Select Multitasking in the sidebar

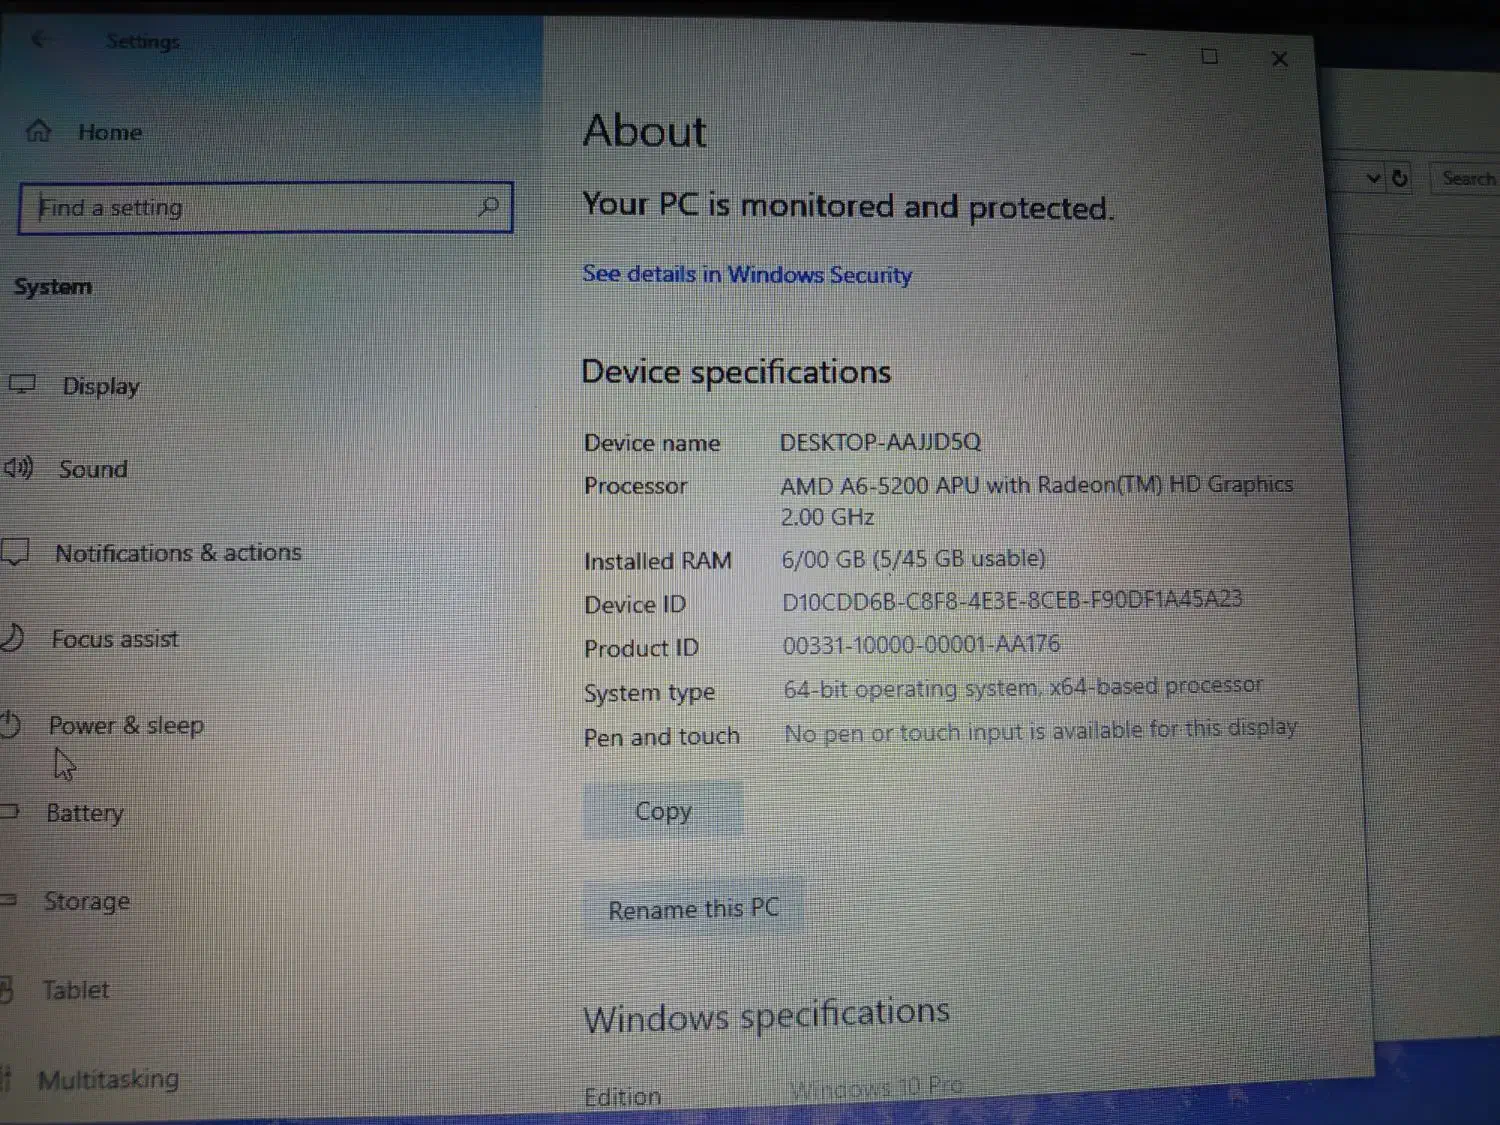click(x=108, y=1079)
